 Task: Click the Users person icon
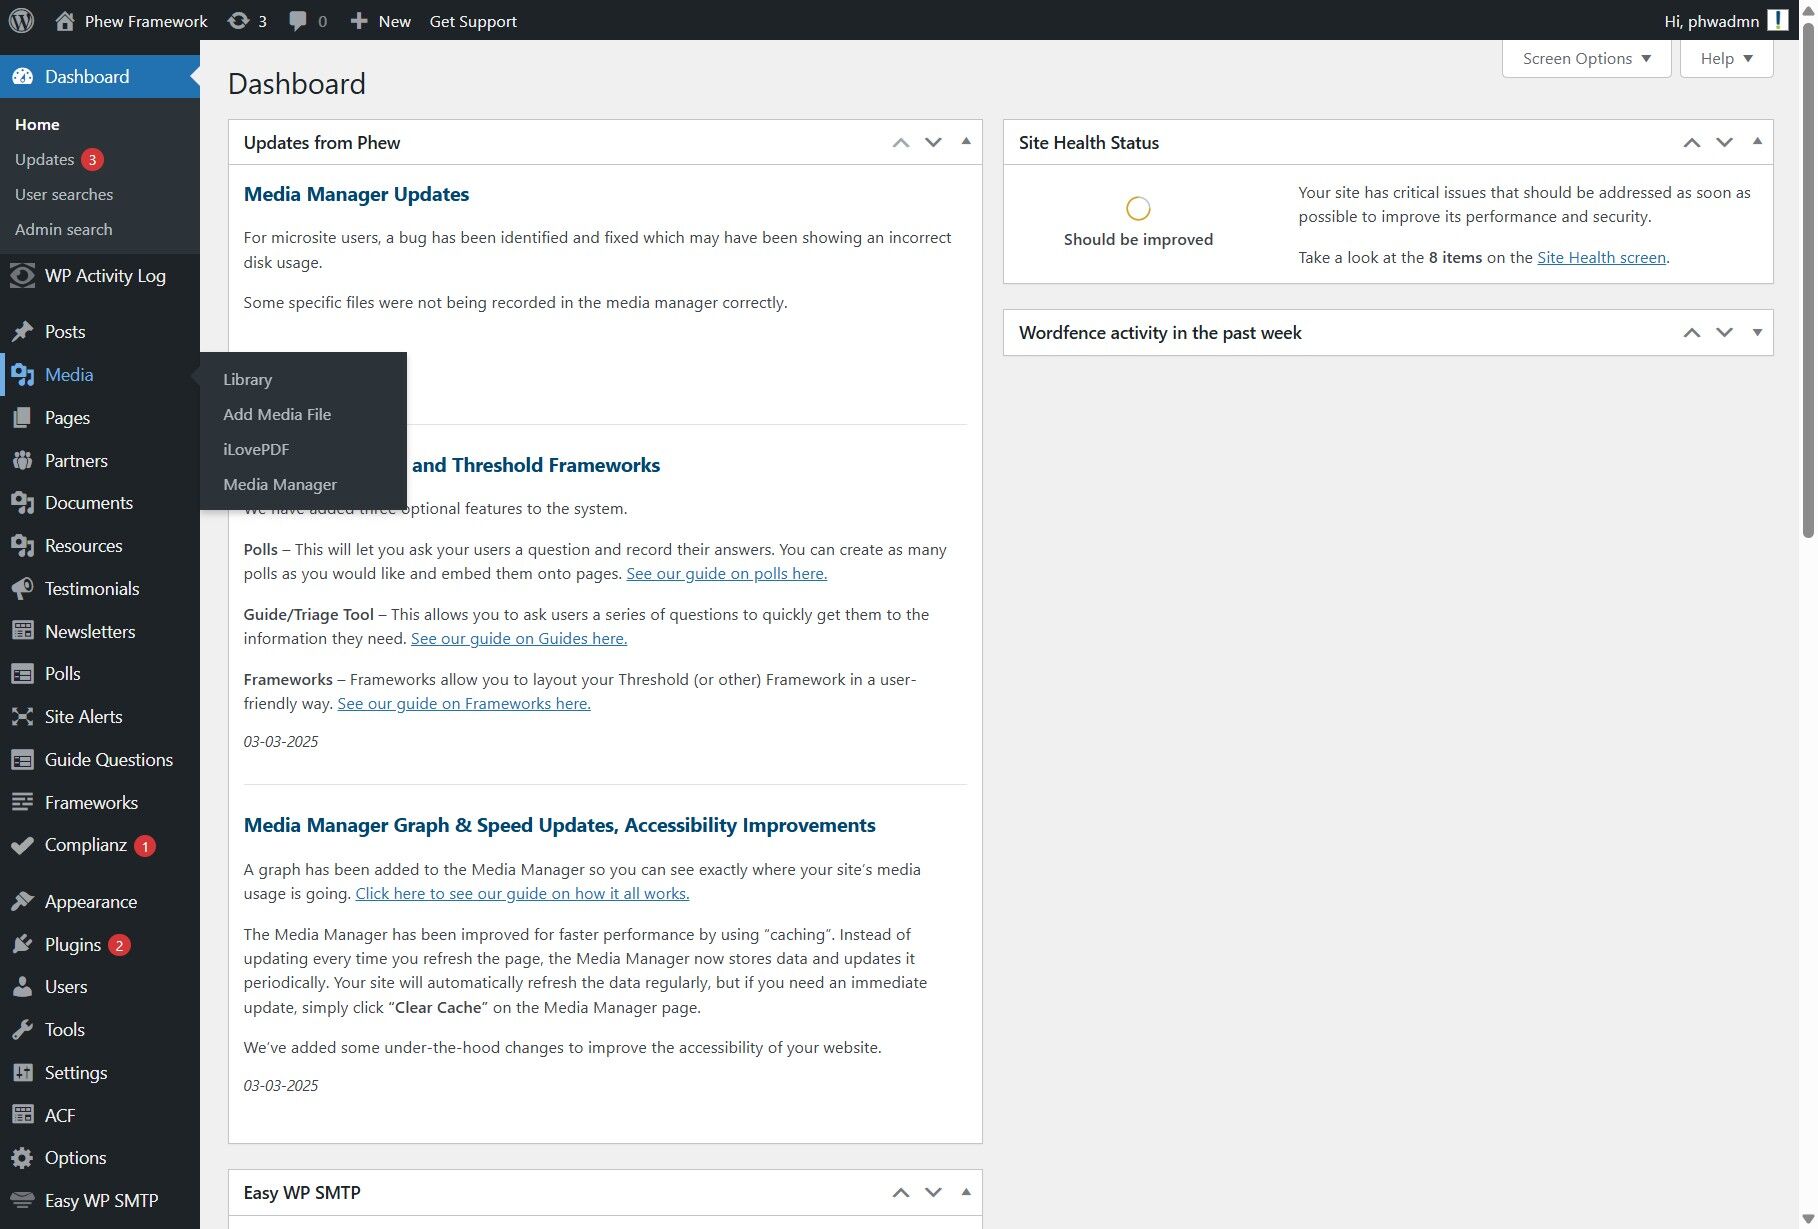[22, 987]
